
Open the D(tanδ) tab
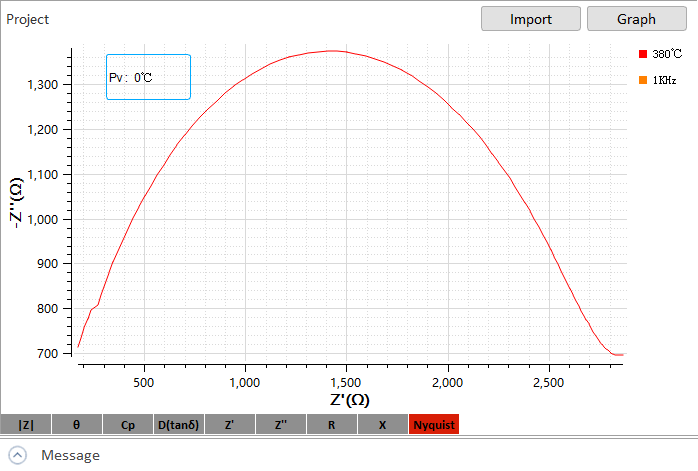click(x=179, y=425)
